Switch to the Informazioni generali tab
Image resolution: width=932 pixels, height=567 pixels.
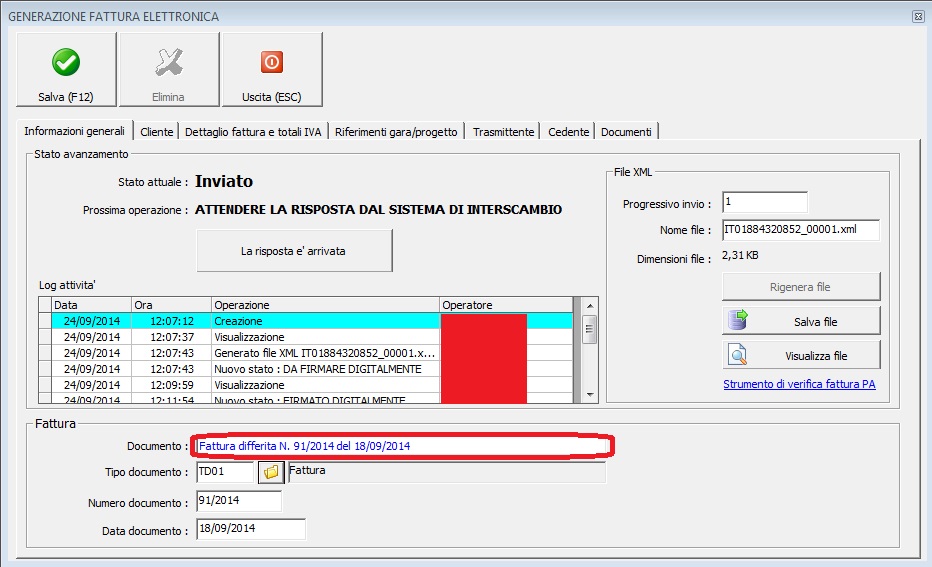coord(74,131)
